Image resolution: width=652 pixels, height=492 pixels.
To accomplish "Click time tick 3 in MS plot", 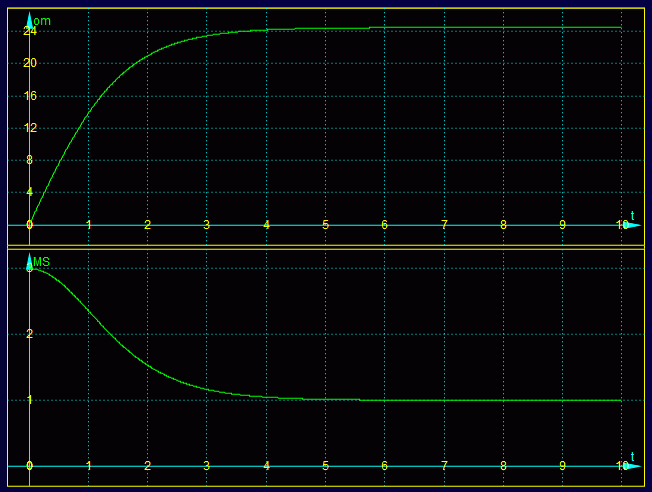I will pyautogui.click(x=207, y=466).
